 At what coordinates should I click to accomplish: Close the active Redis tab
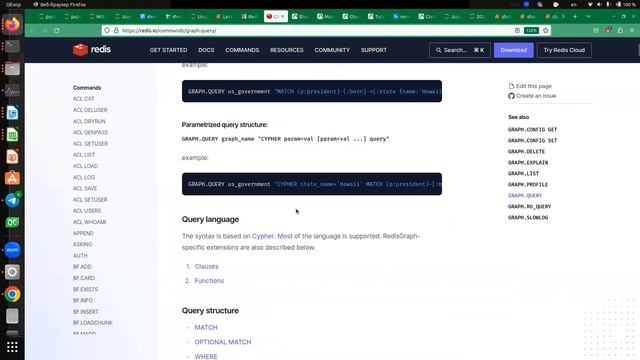[282, 17]
